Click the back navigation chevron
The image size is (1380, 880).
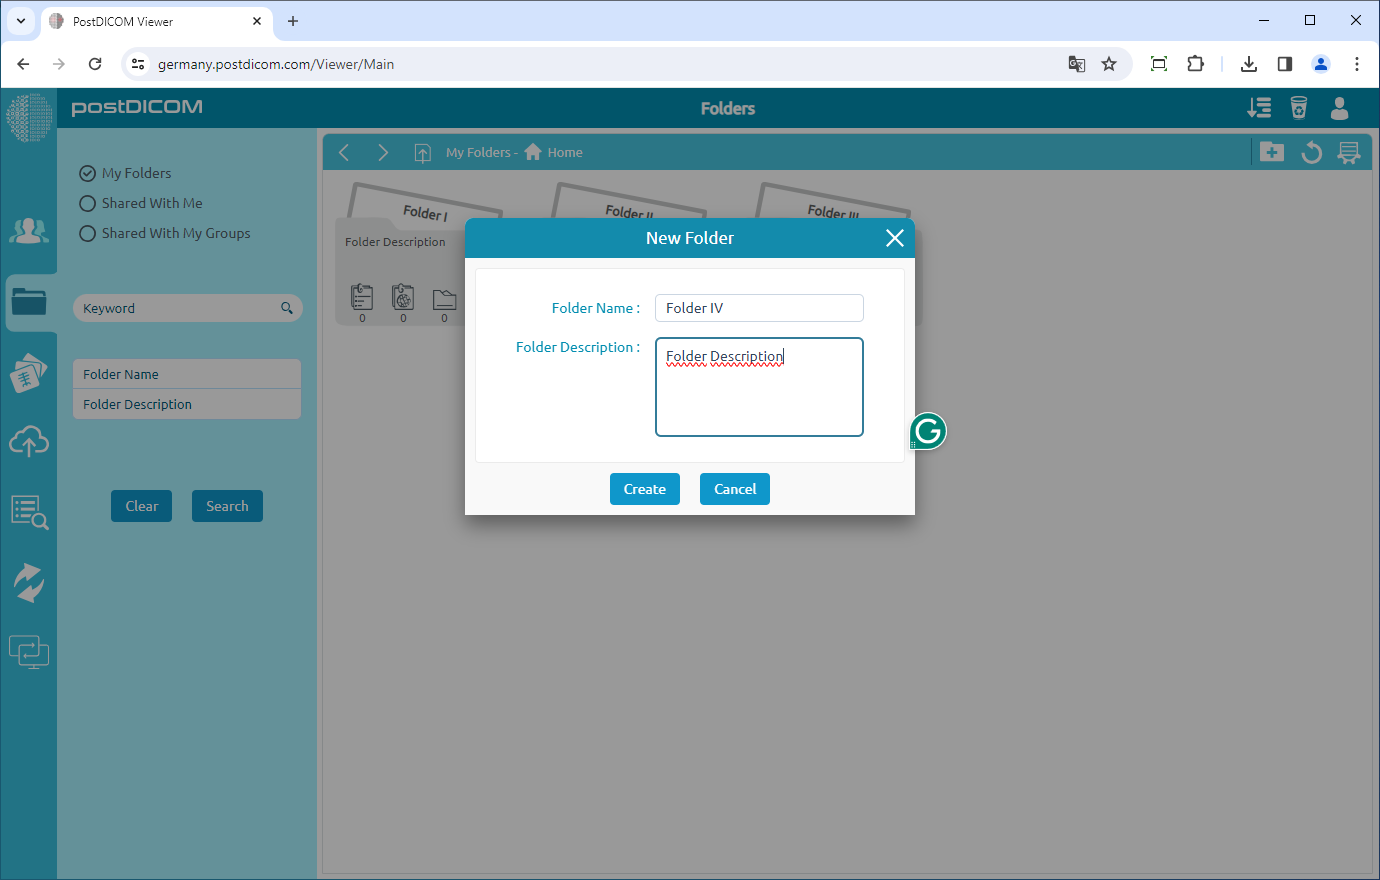(x=344, y=152)
